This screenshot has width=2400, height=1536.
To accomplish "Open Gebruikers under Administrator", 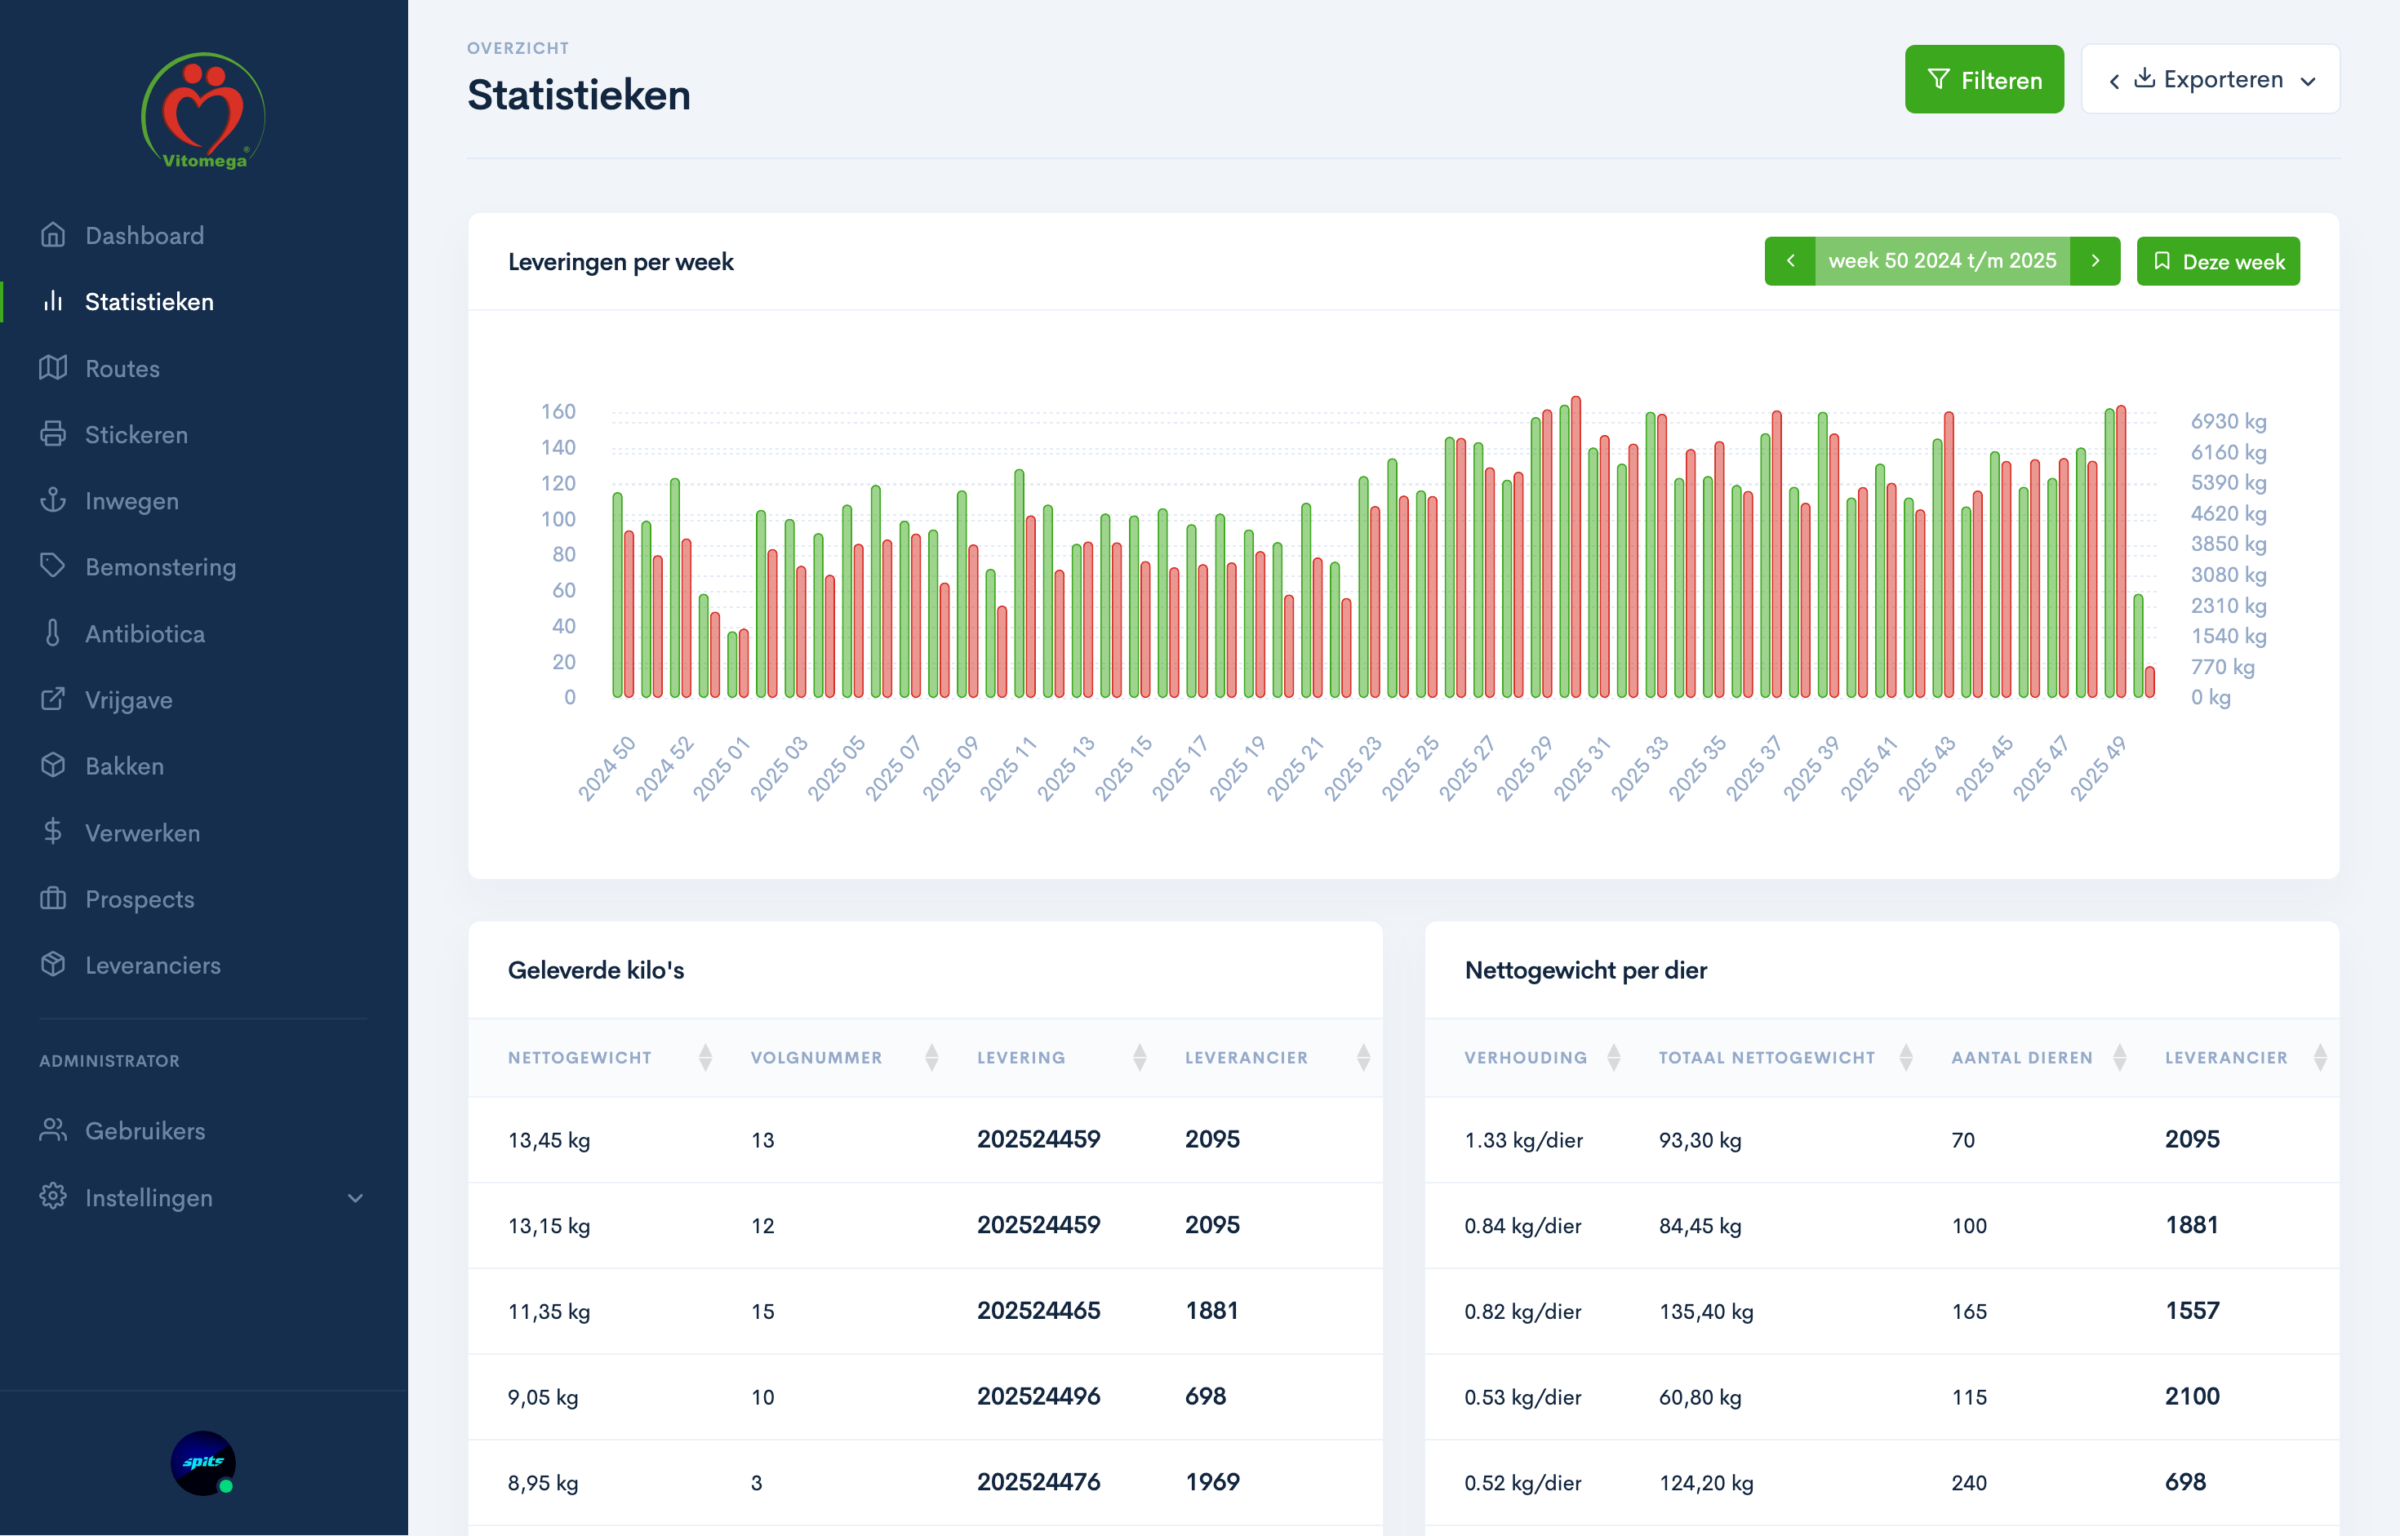I will (x=144, y=1130).
